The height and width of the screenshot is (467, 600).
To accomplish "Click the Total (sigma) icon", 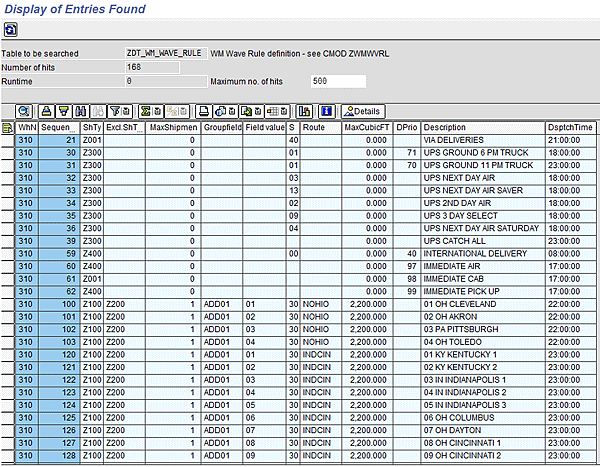I will [x=146, y=110].
